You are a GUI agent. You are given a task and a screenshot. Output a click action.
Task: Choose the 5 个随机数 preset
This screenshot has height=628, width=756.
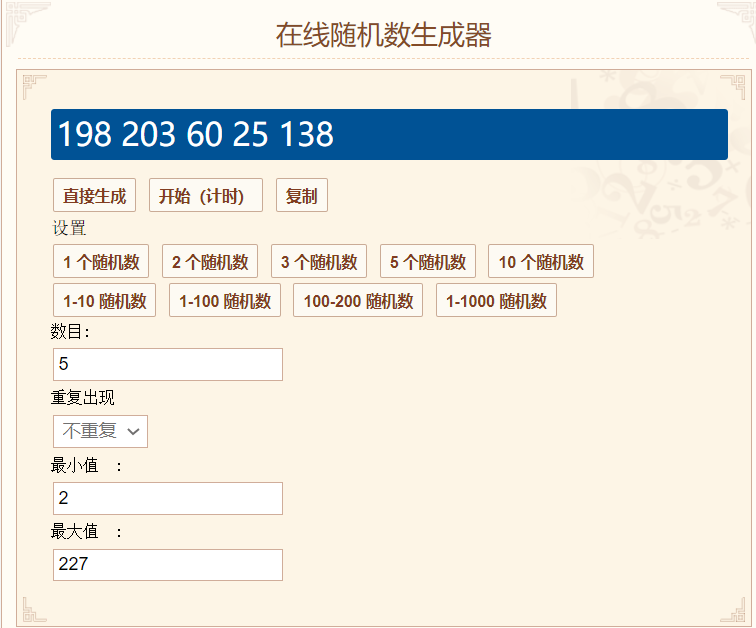pos(428,261)
